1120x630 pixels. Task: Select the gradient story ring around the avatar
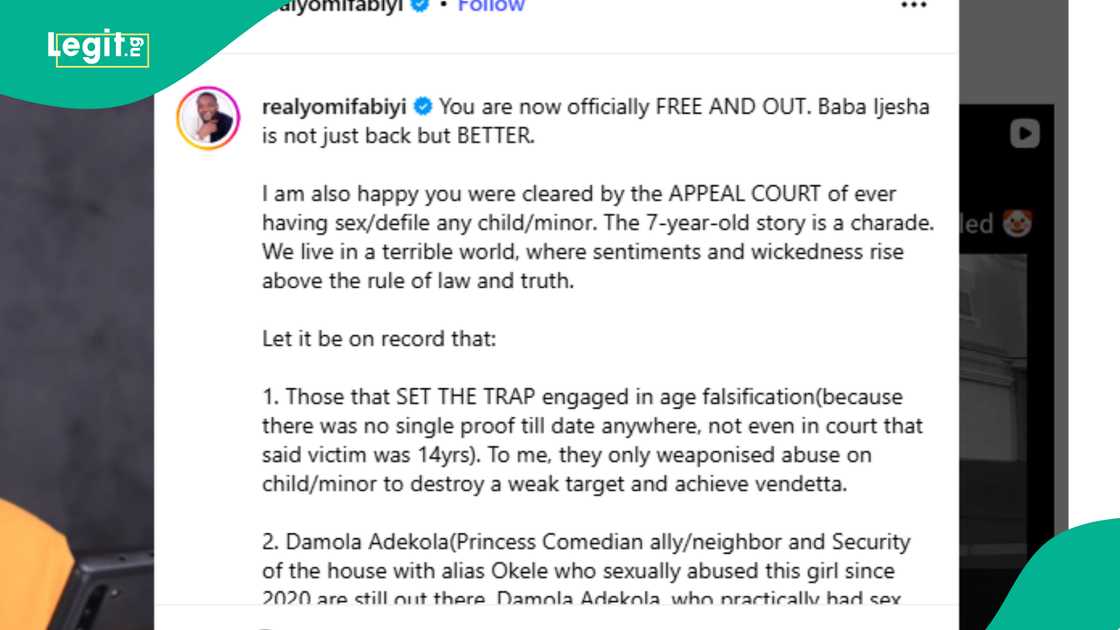coord(209,117)
